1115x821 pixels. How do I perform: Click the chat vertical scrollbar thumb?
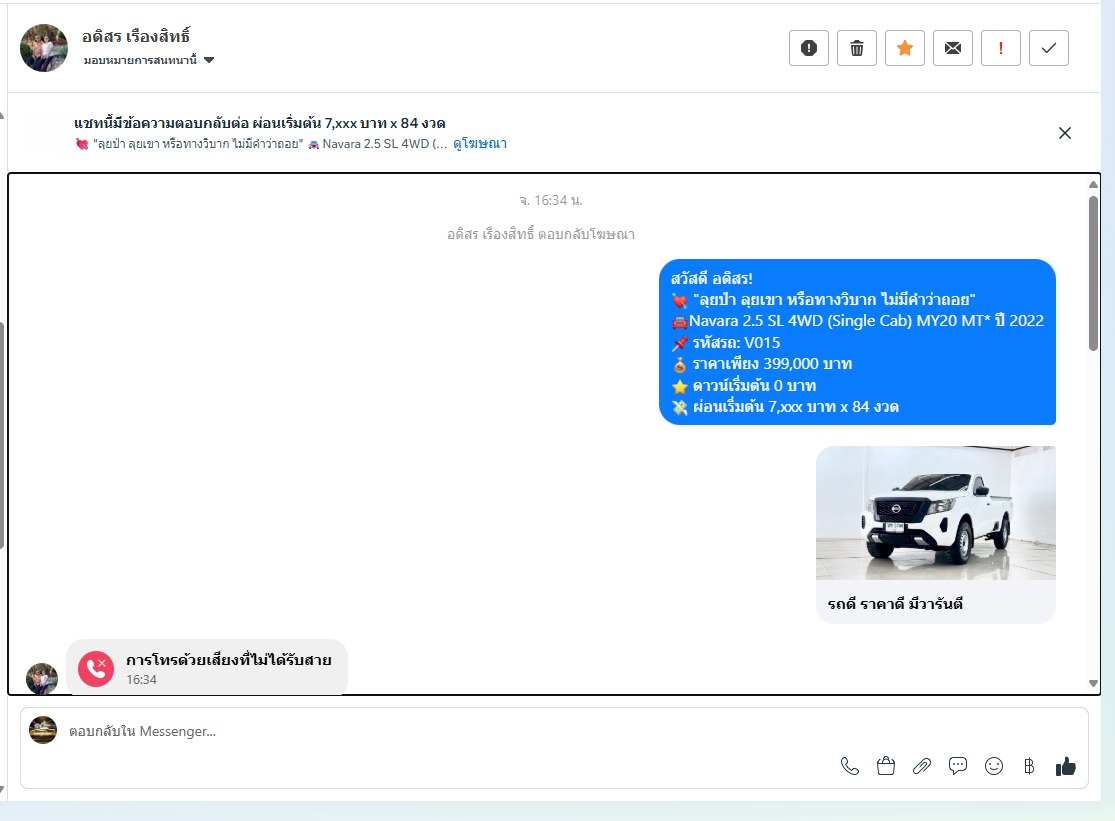[1093, 273]
